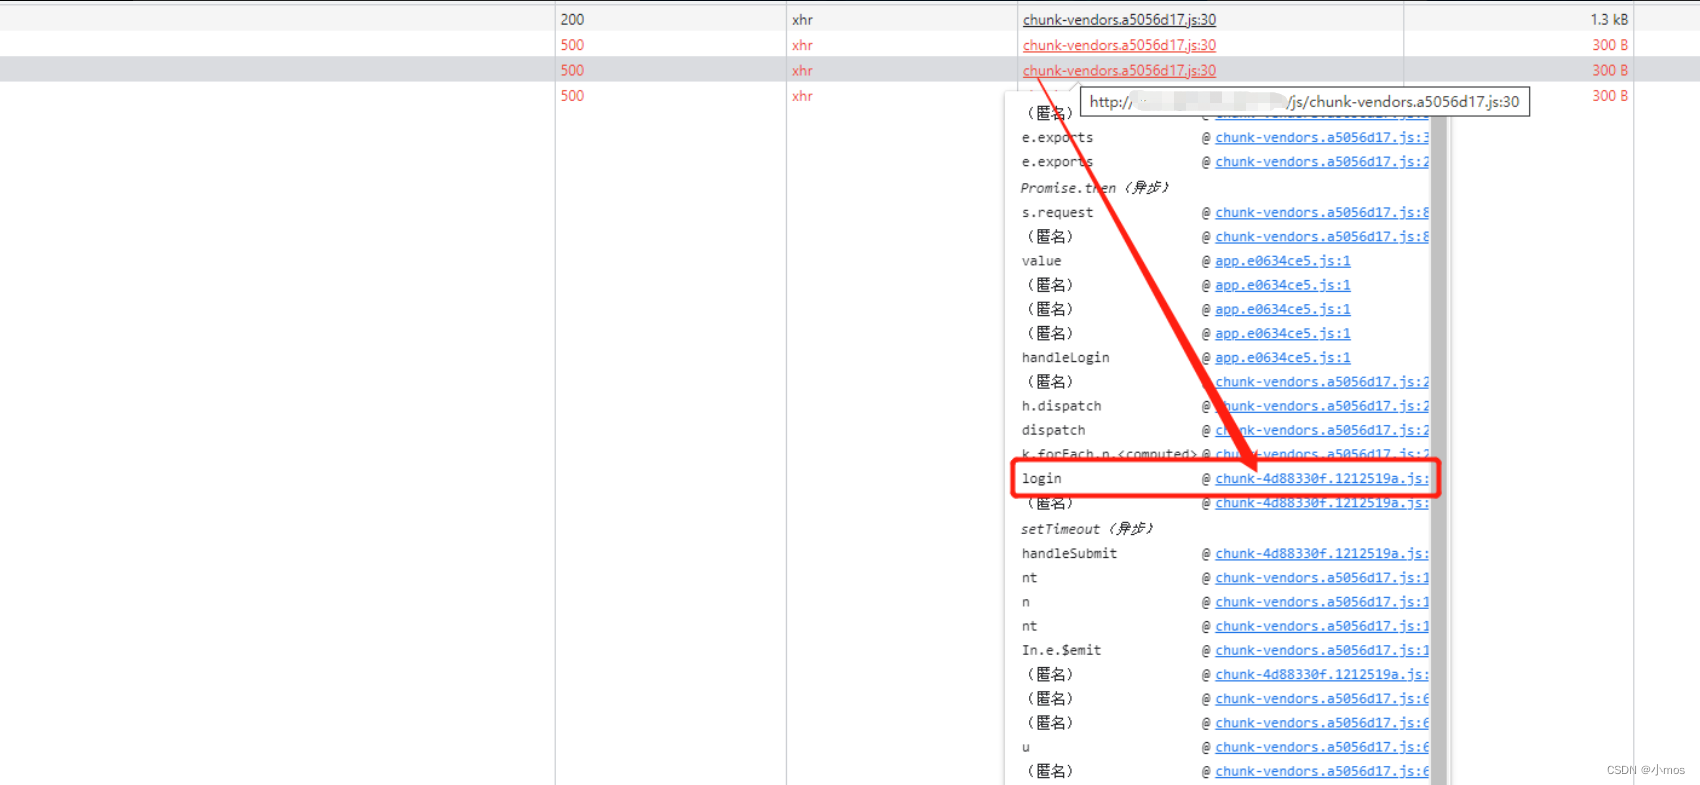Click the h.dispatch stack frame name

click(x=1061, y=406)
